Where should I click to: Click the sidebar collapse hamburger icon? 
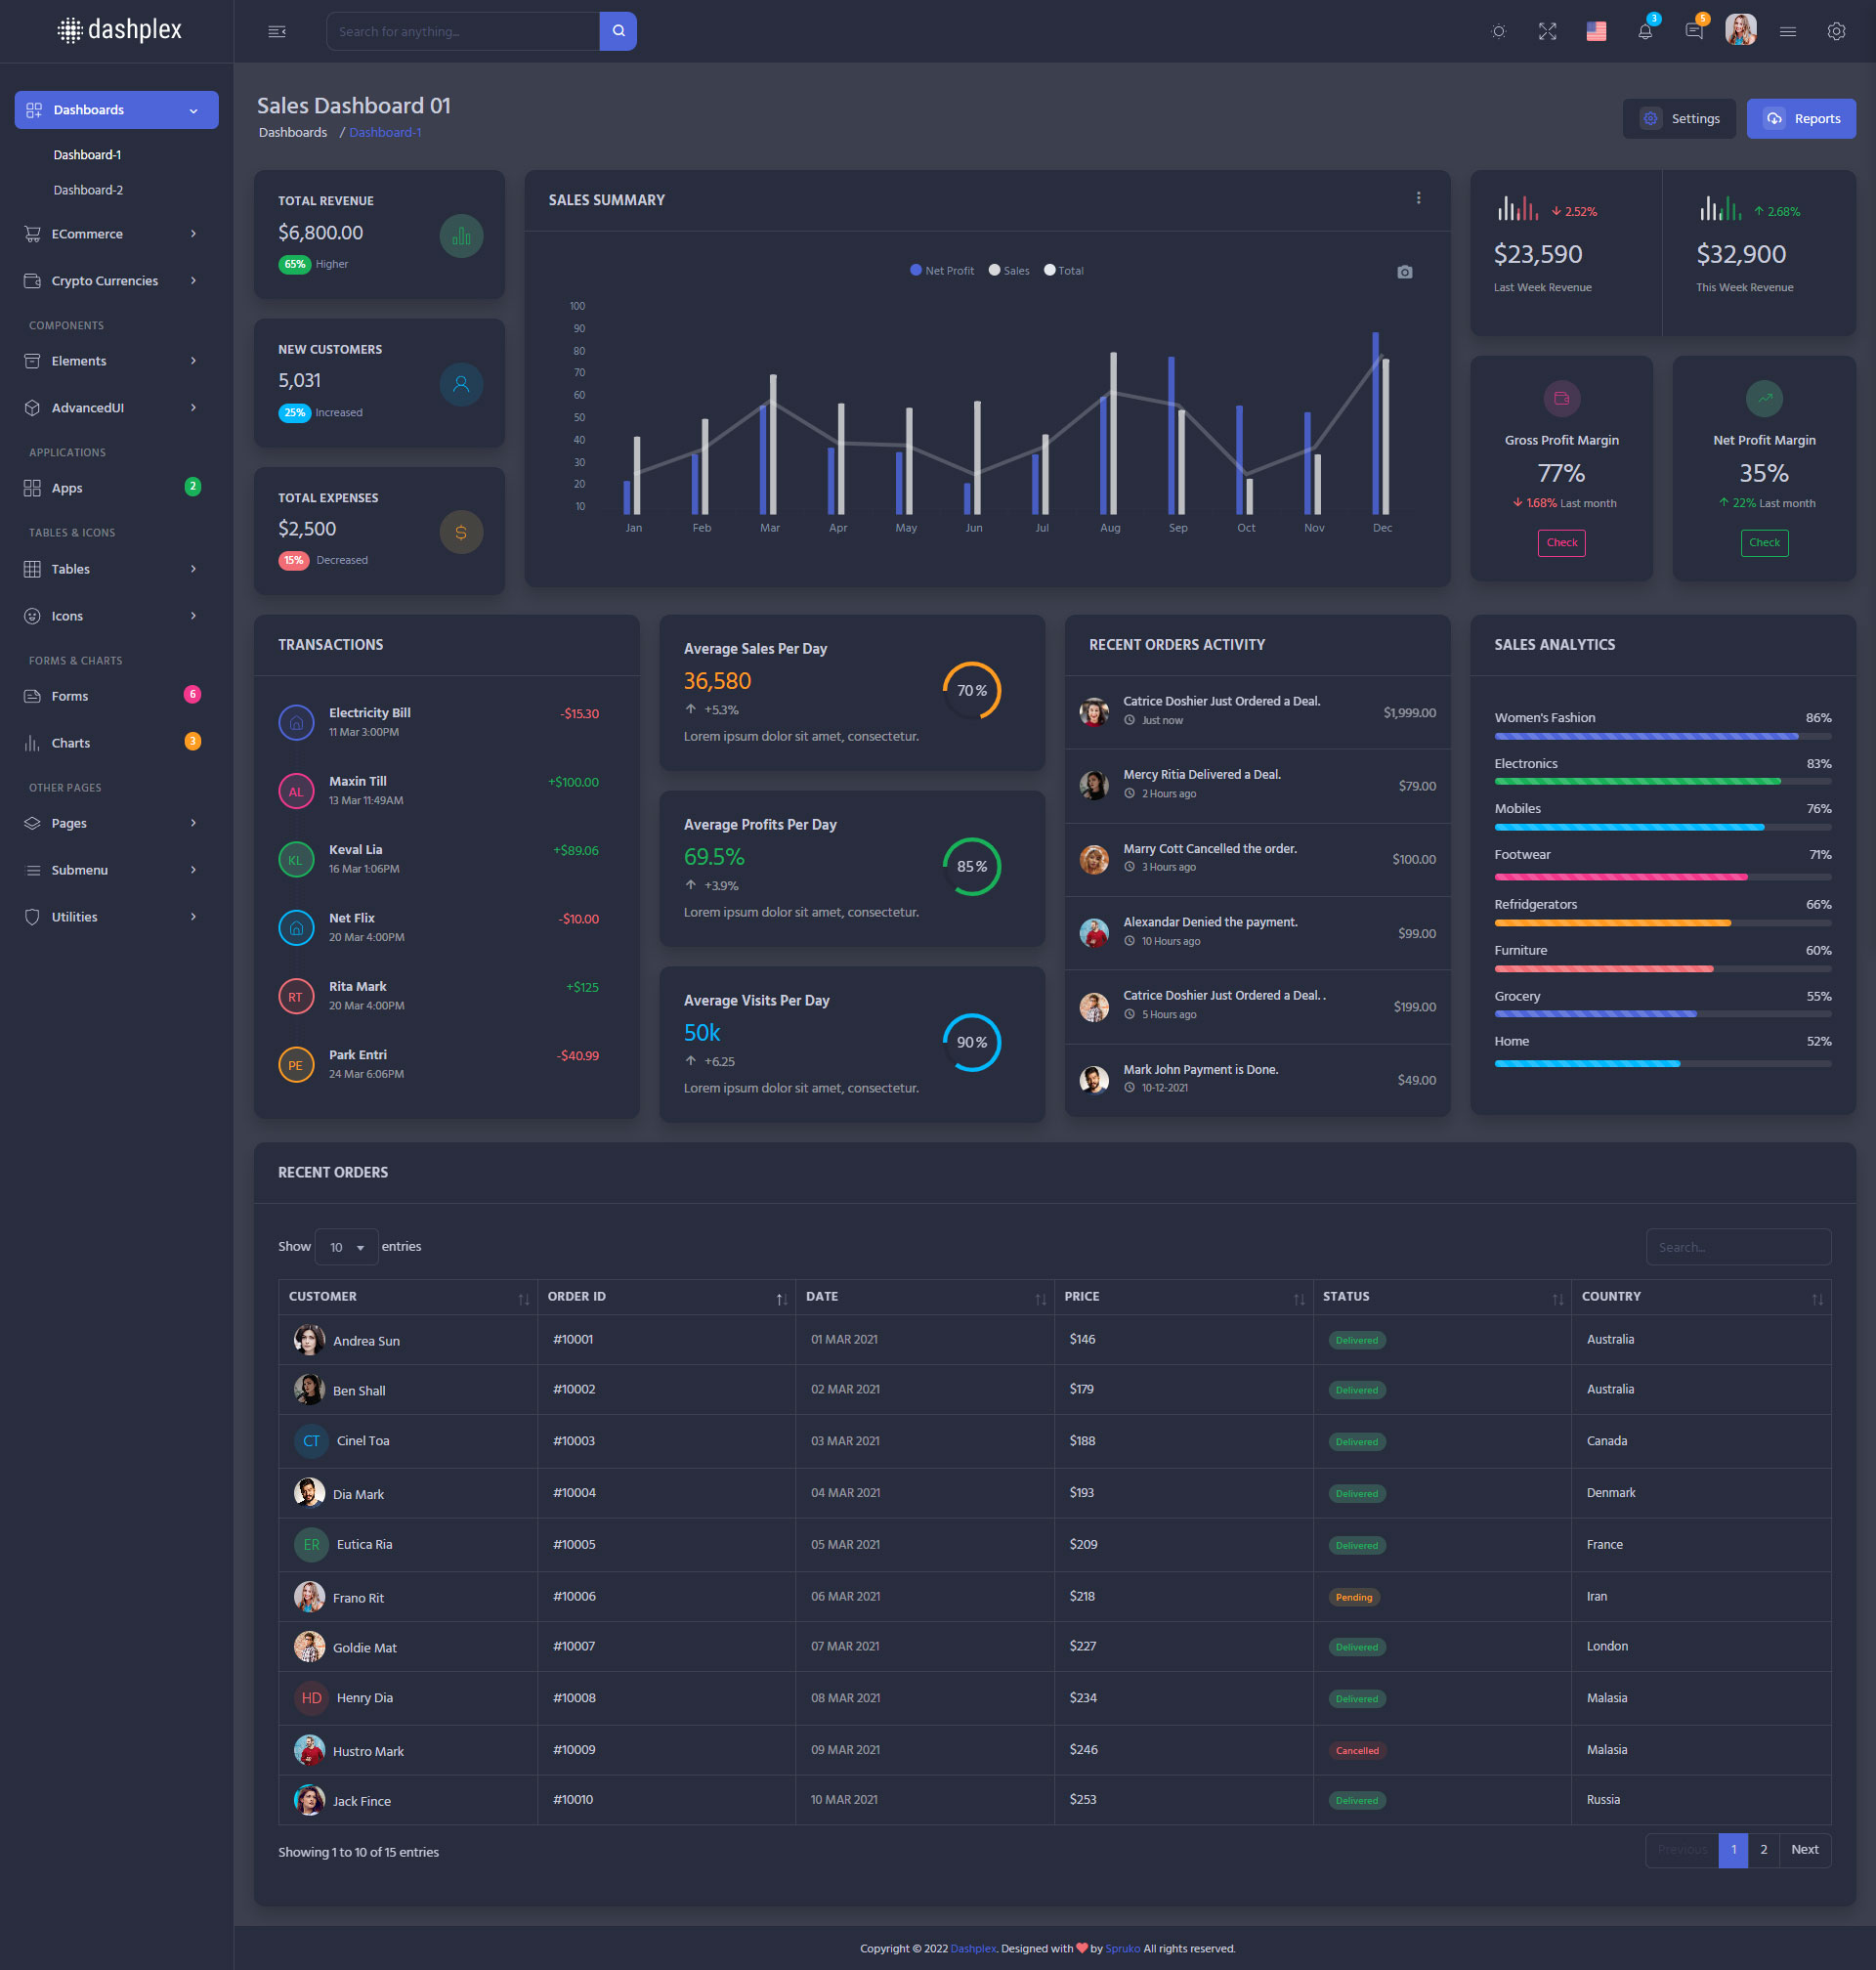click(277, 32)
